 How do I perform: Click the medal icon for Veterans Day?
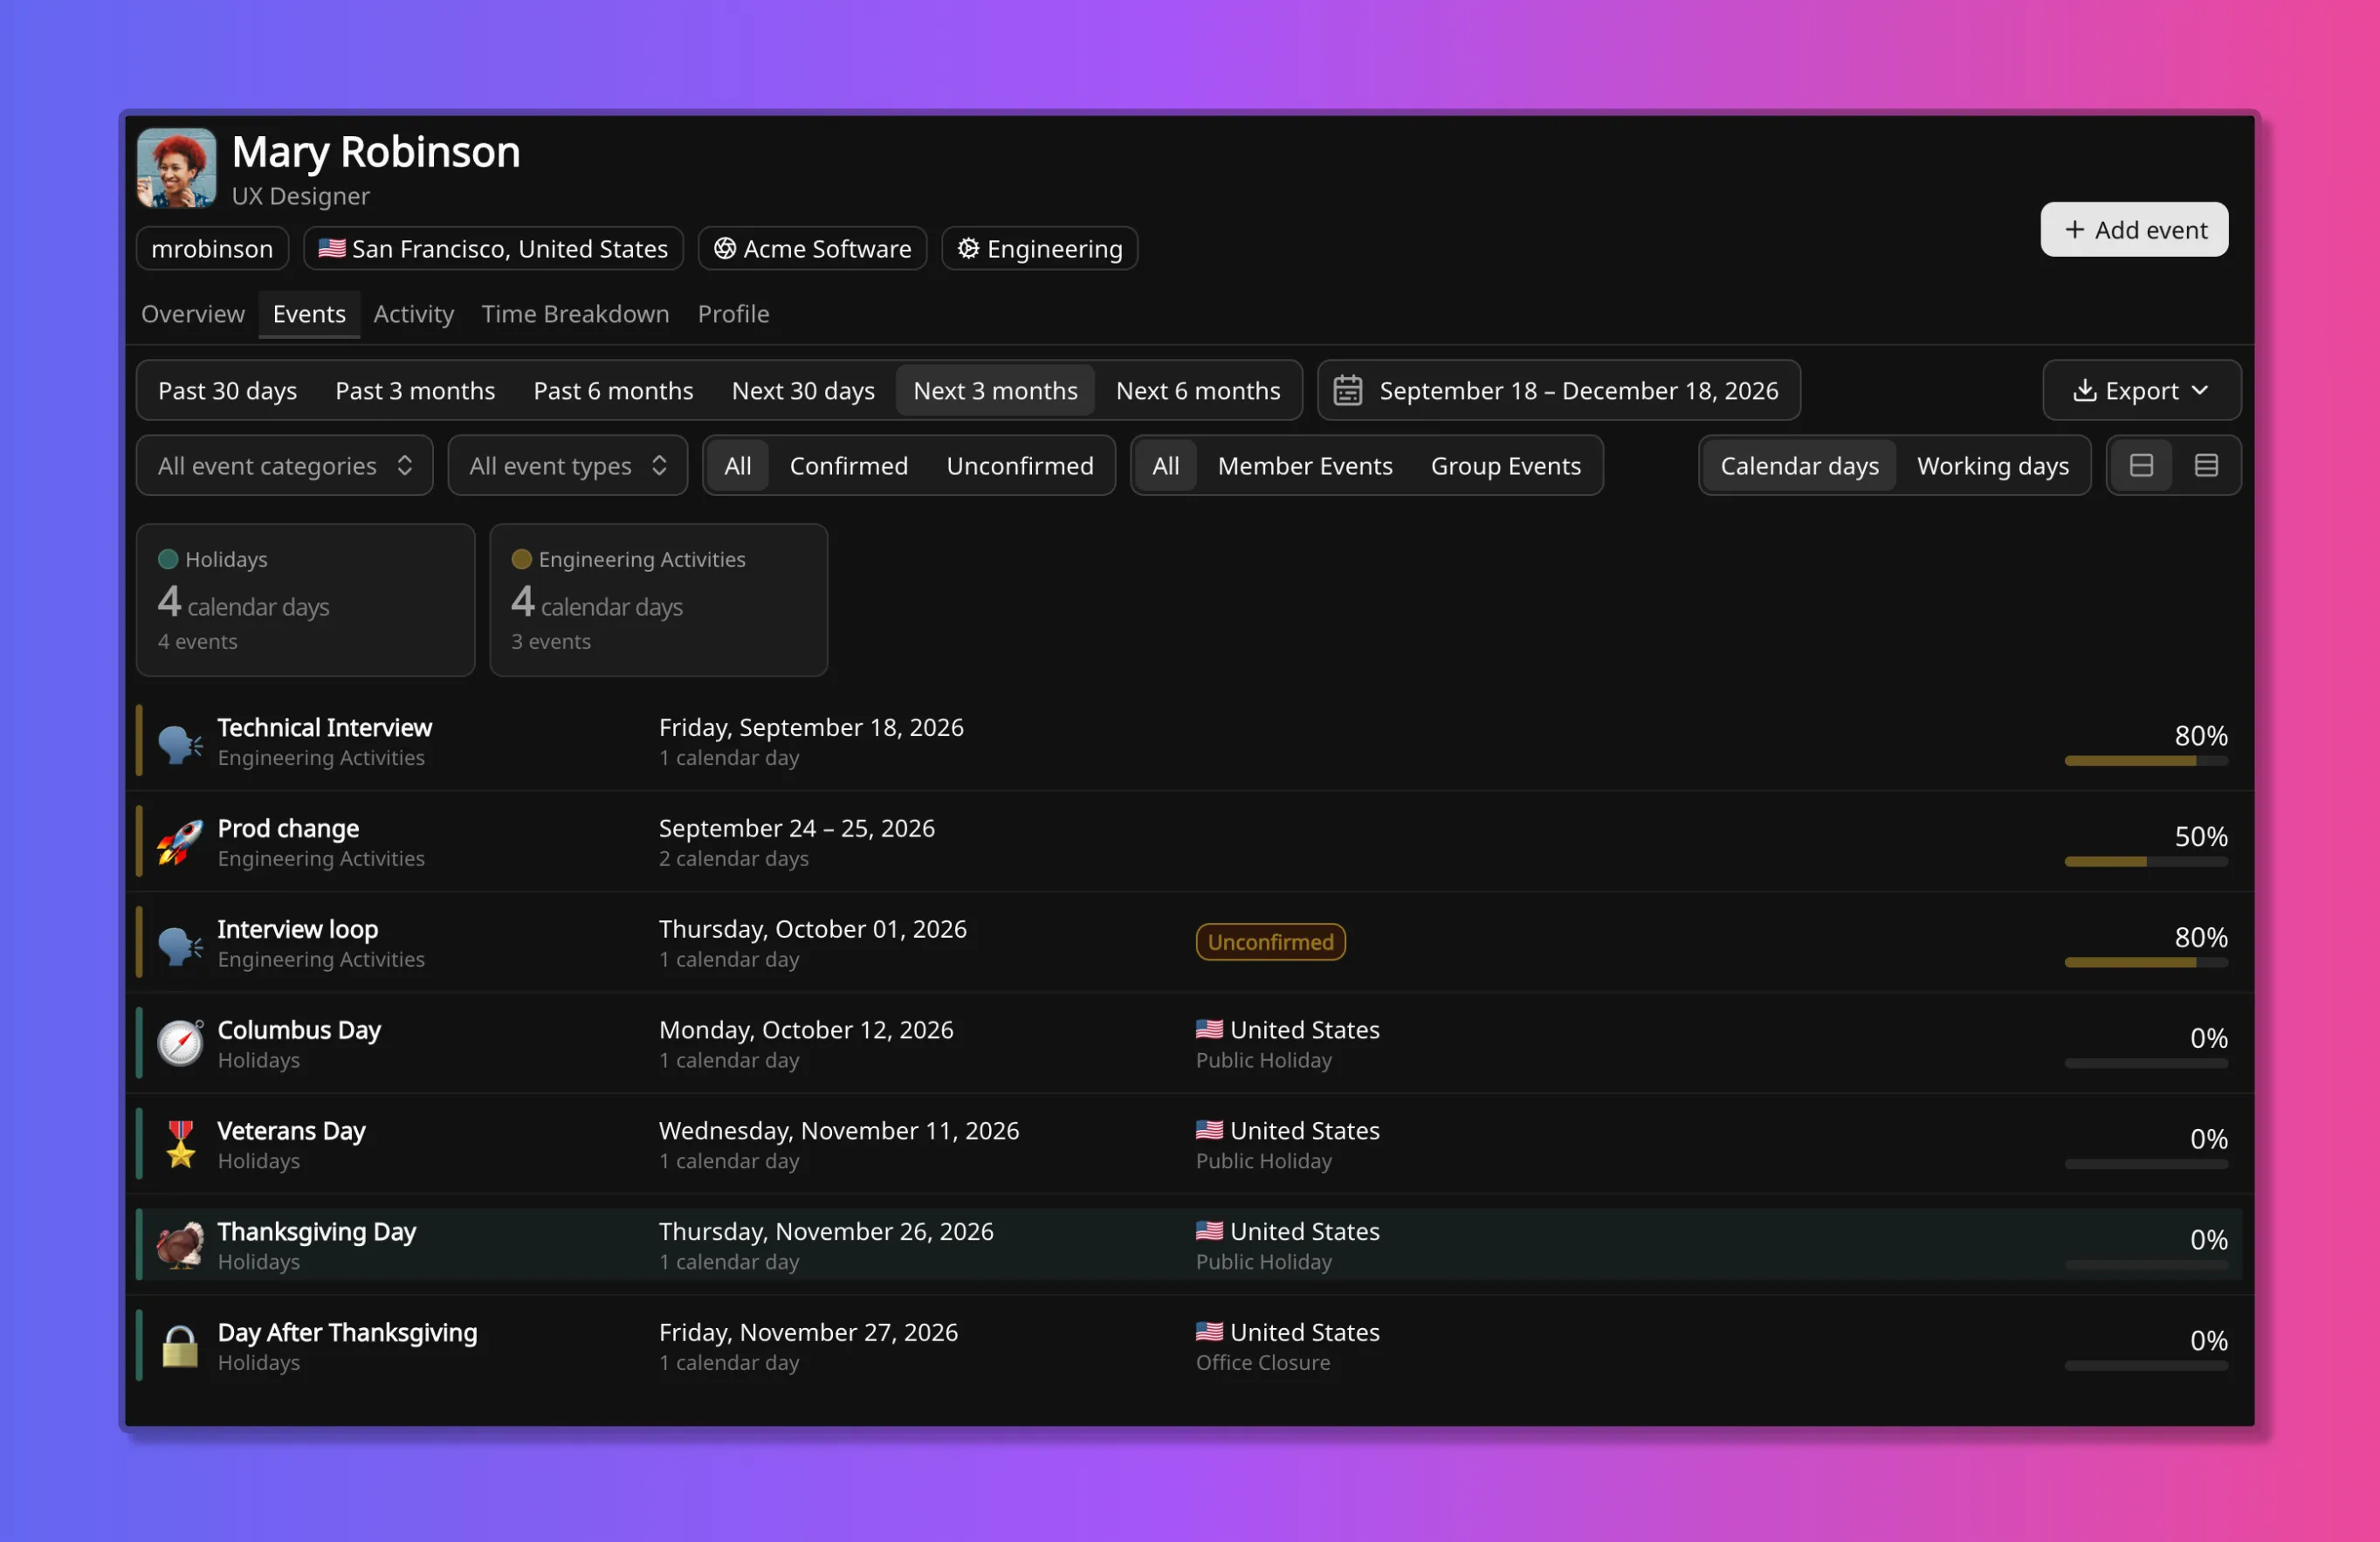point(180,1145)
